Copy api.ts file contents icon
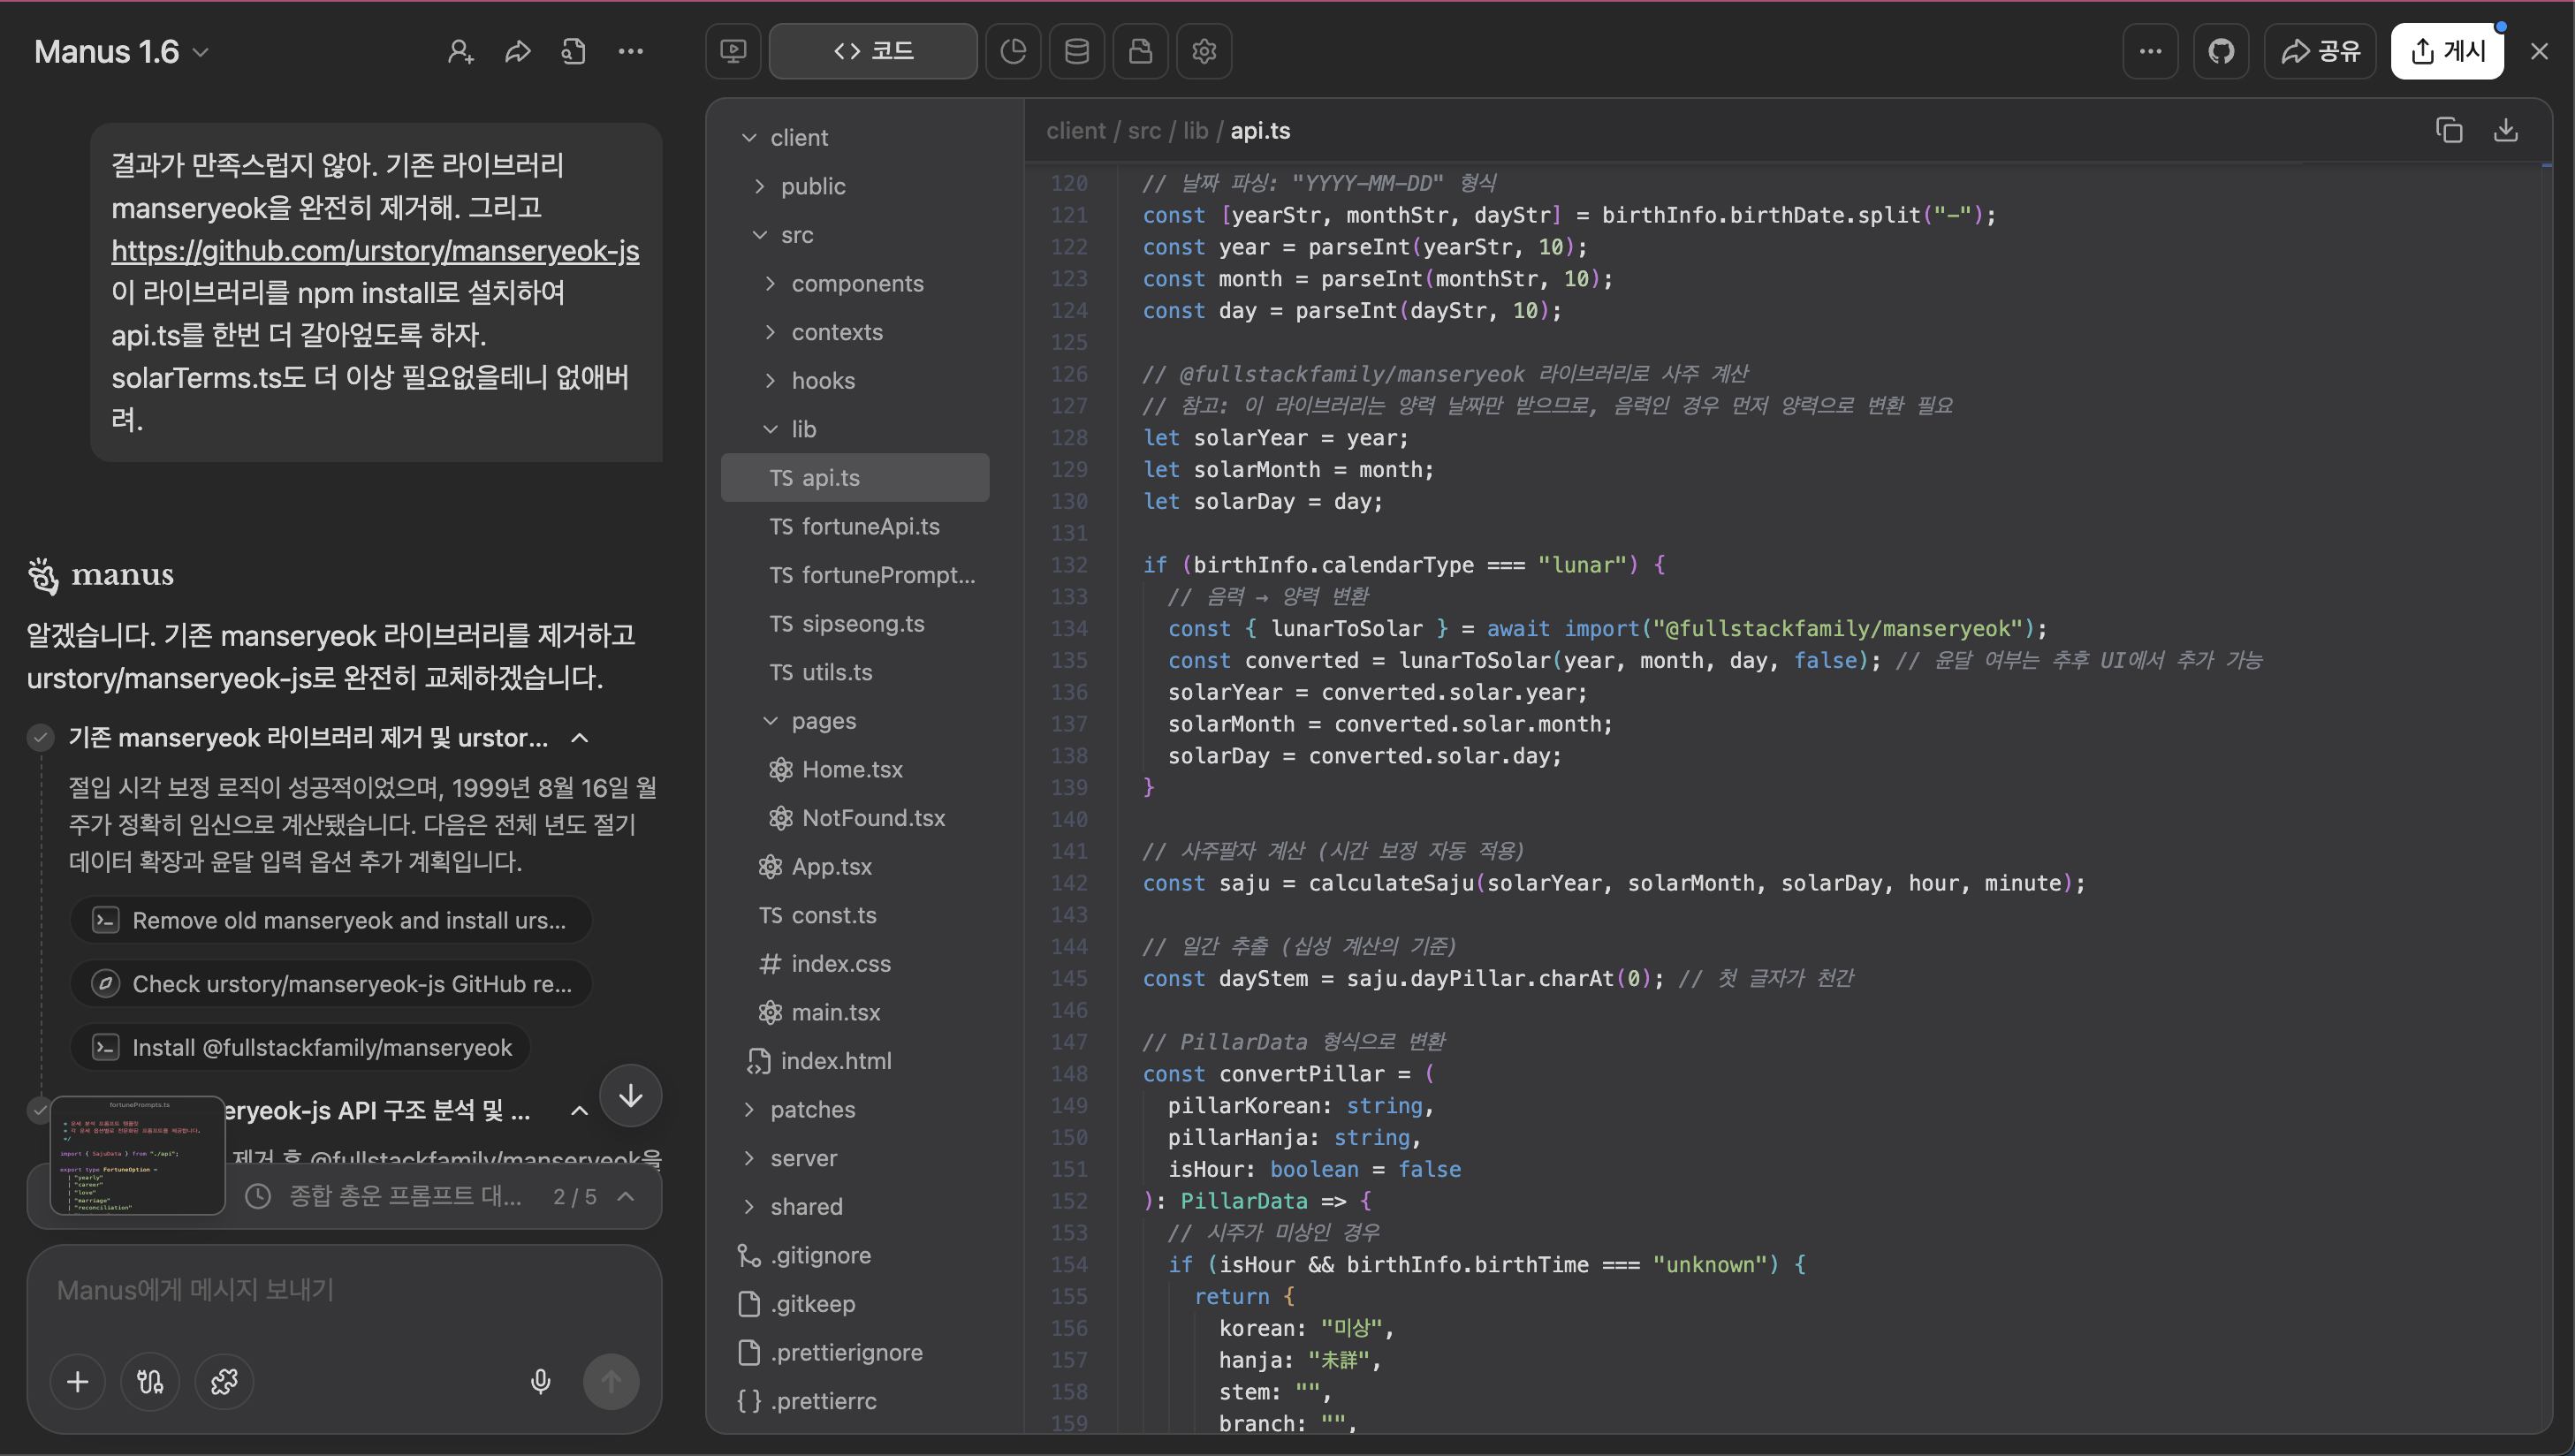The width and height of the screenshot is (2575, 1456). point(2448,130)
